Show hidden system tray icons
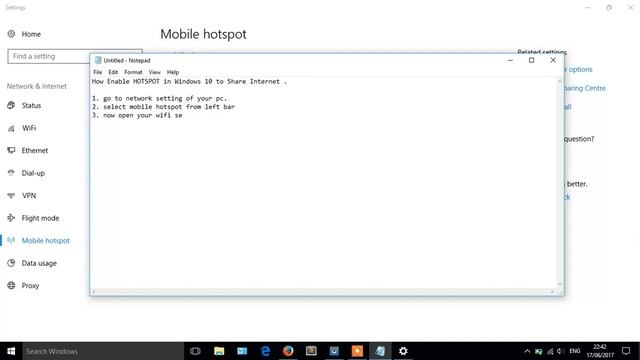 (527, 351)
